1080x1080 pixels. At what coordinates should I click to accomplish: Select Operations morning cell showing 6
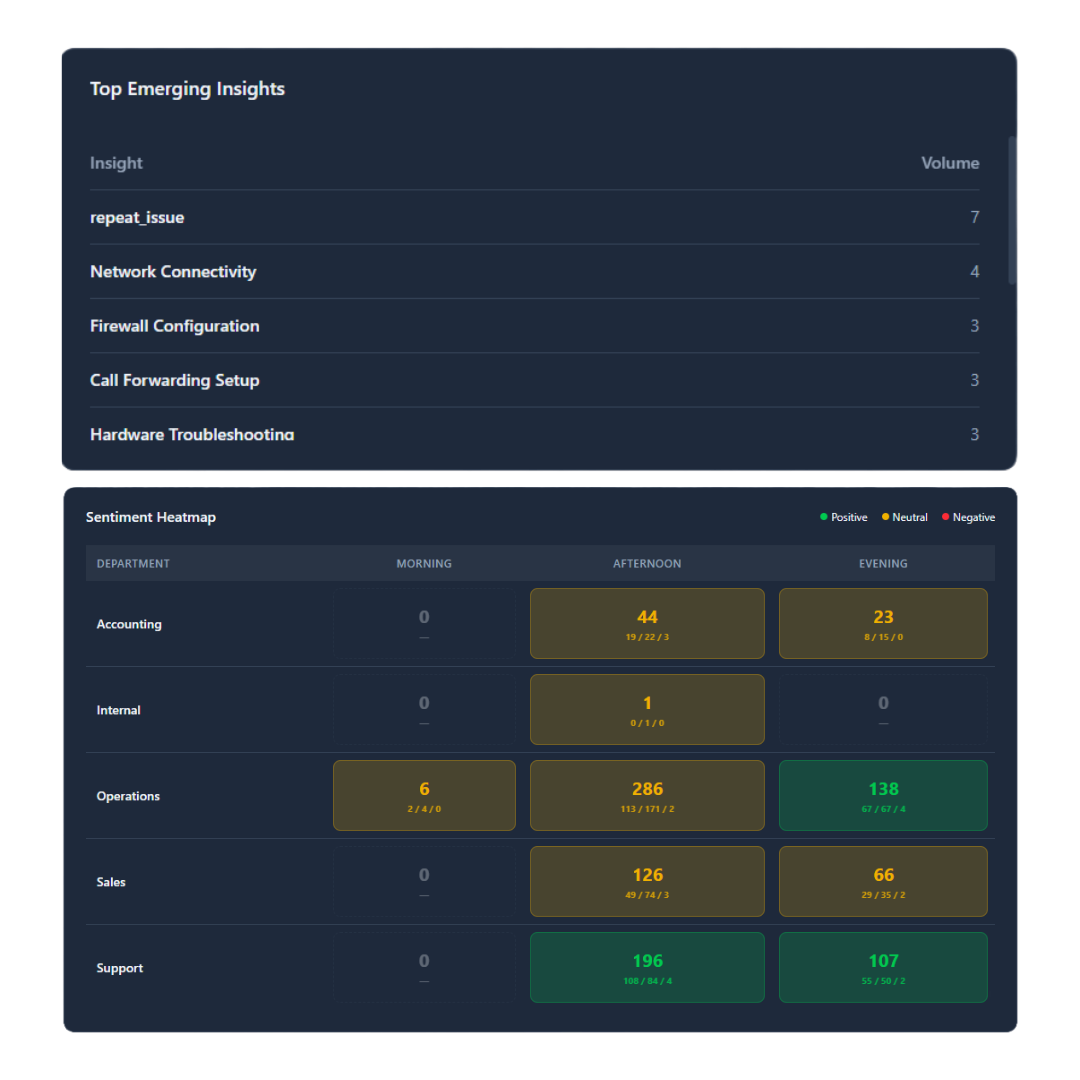tap(424, 796)
